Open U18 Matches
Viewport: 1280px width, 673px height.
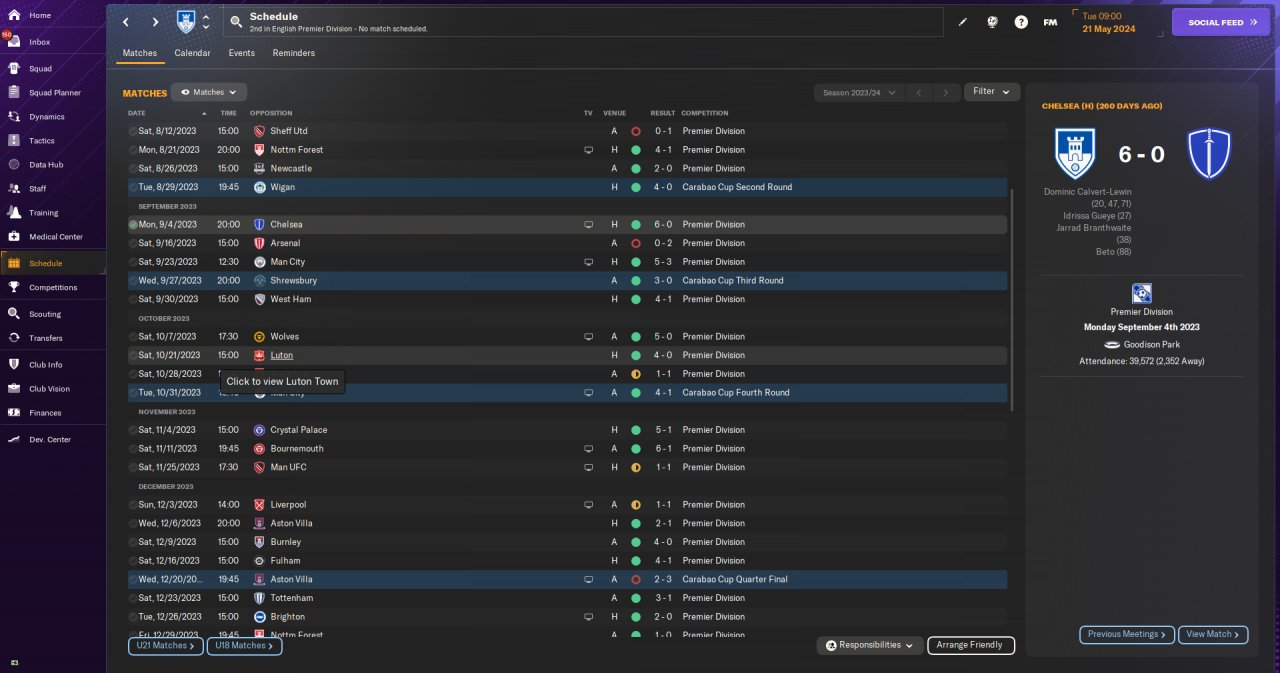tap(244, 646)
